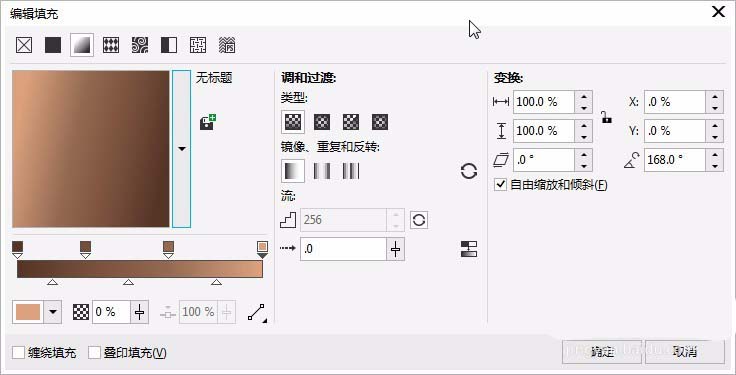Open the fill picker dropdown arrow
Screen dimensions: 736x375
(182, 149)
